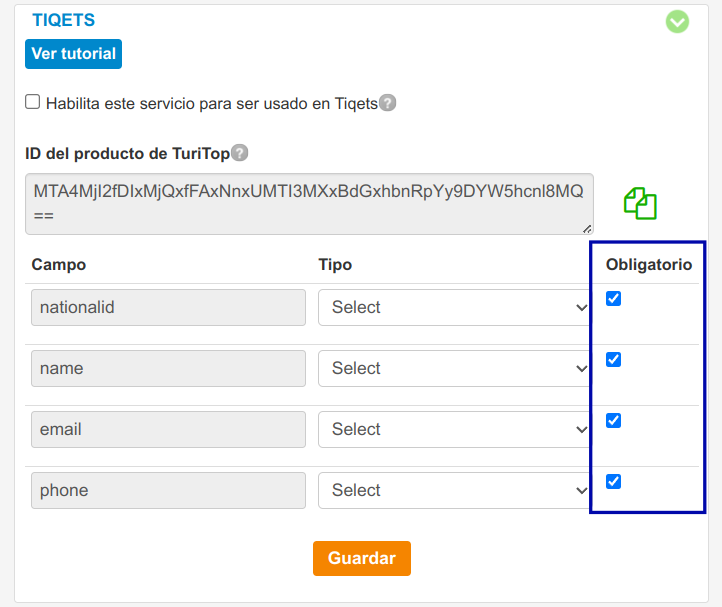This screenshot has height=607, width=722.
Task: Click the copy product ID icon
Action: [640, 203]
